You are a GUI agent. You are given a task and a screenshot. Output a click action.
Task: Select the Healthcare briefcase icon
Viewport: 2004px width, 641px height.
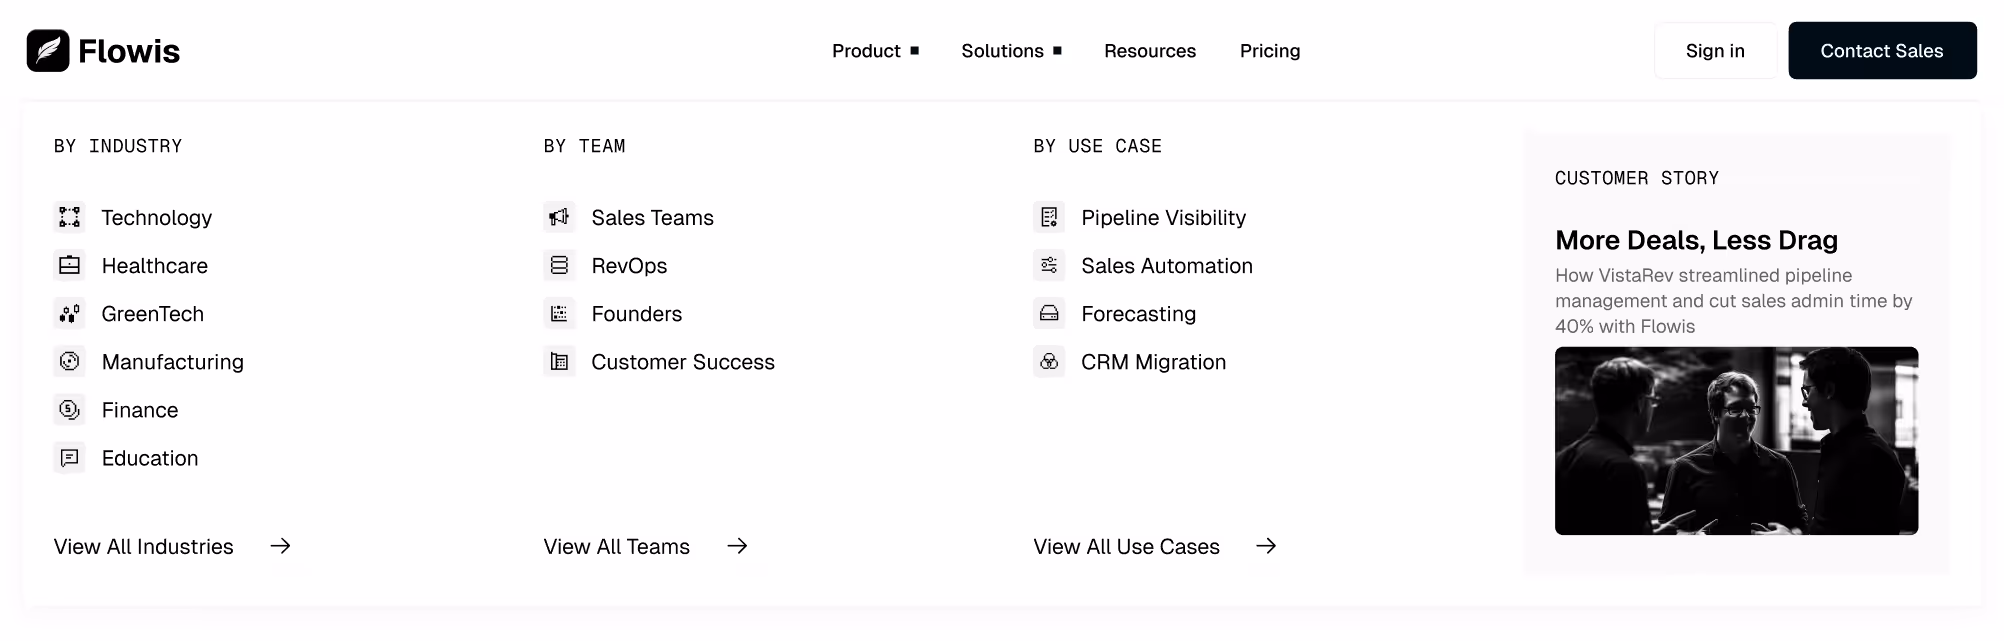[x=69, y=265]
